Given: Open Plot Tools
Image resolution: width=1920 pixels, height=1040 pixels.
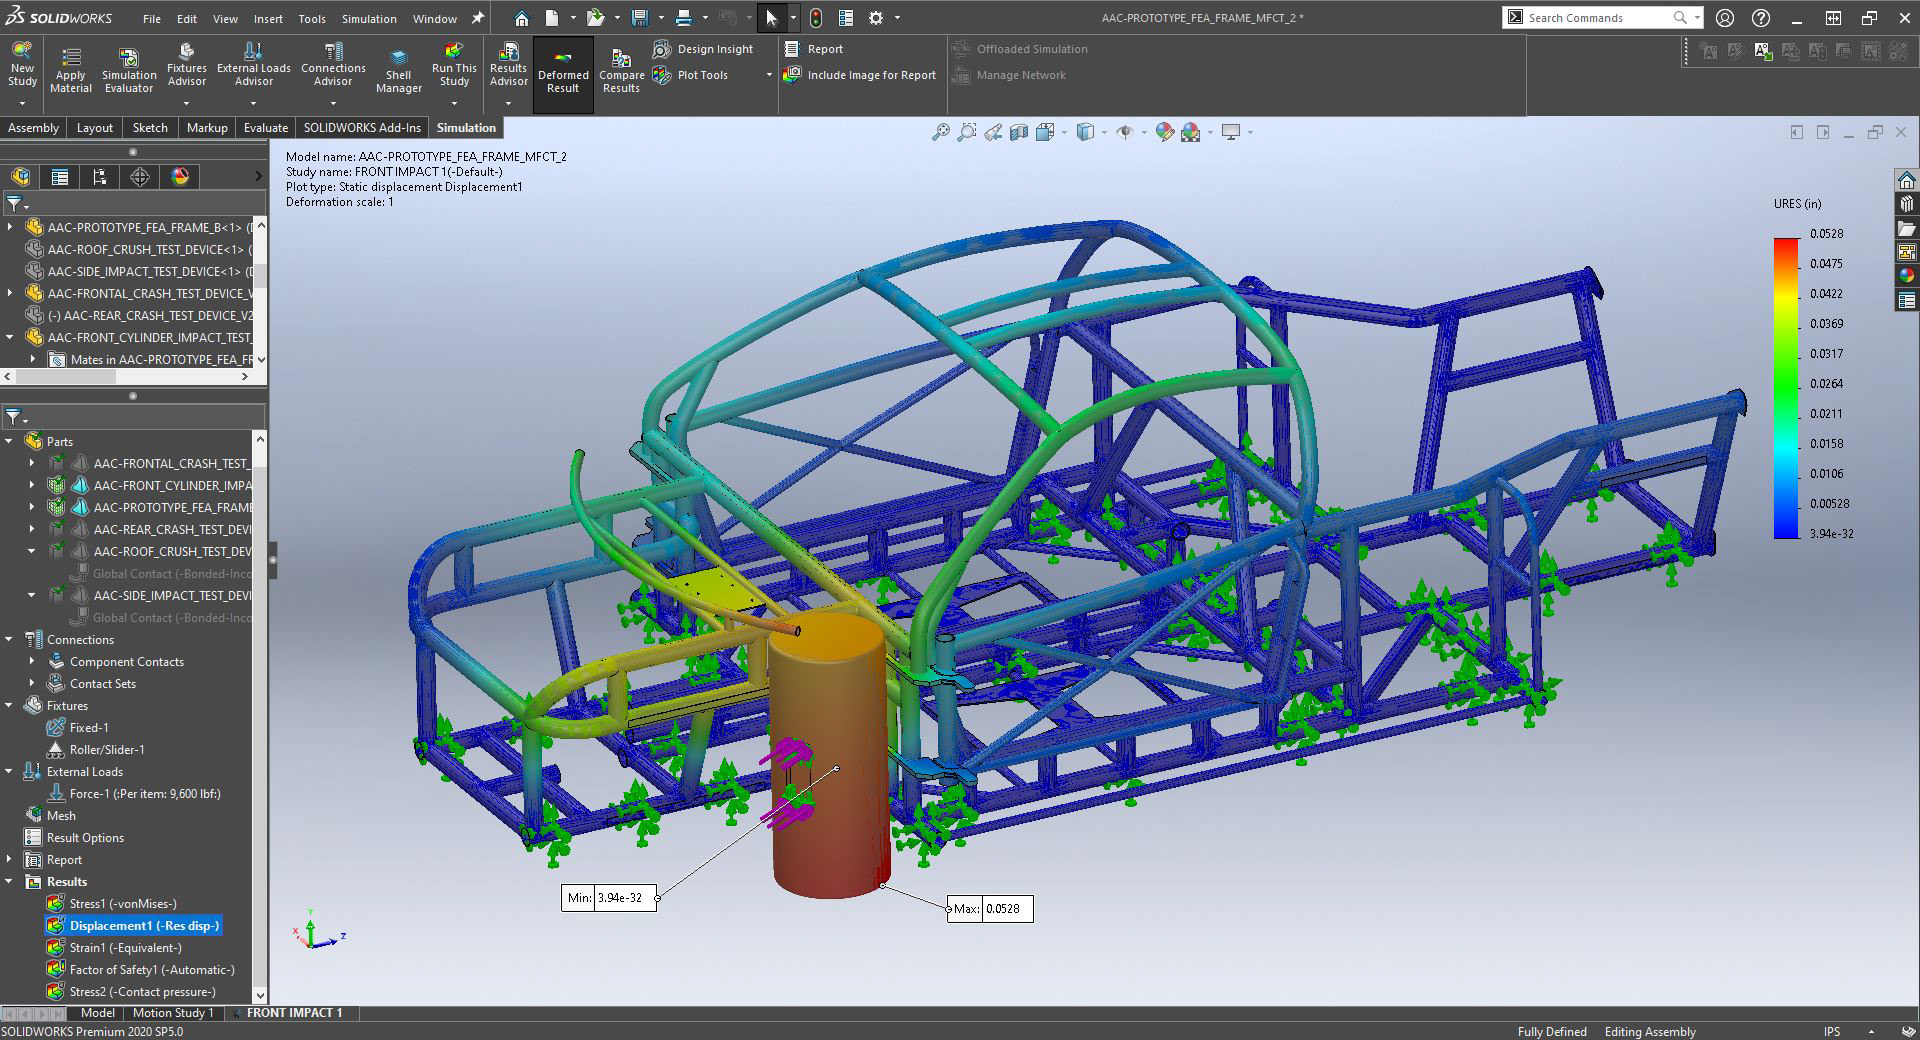Looking at the screenshot, I should tap(691, 75).
